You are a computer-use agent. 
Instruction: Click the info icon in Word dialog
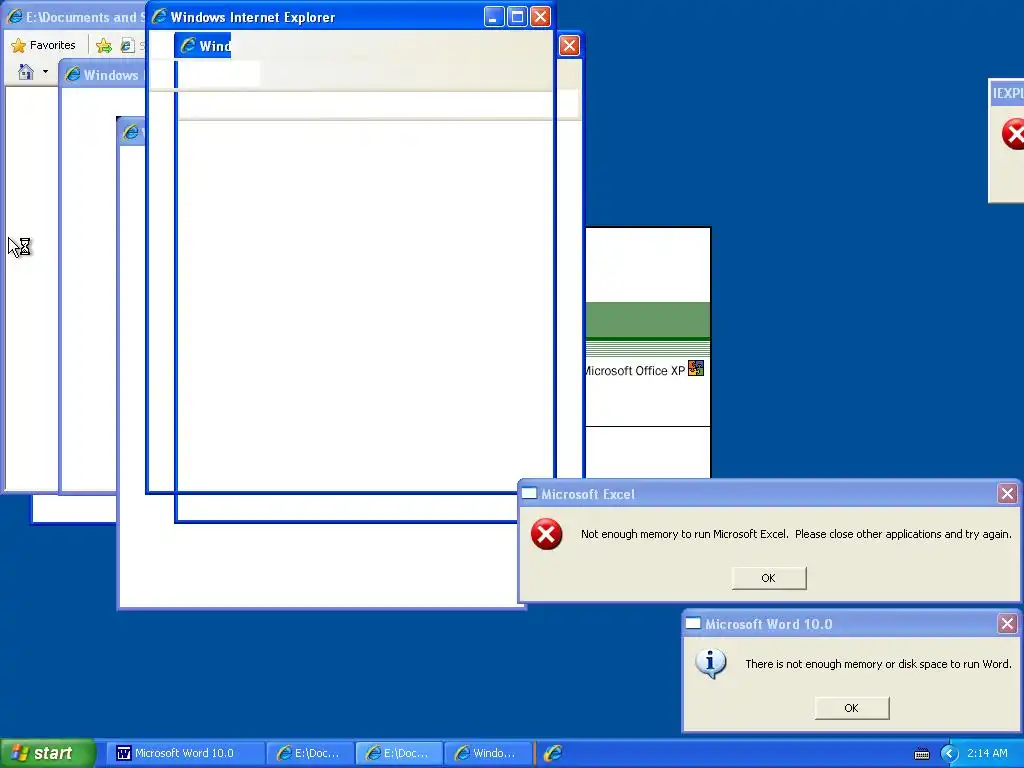(711, 664)
